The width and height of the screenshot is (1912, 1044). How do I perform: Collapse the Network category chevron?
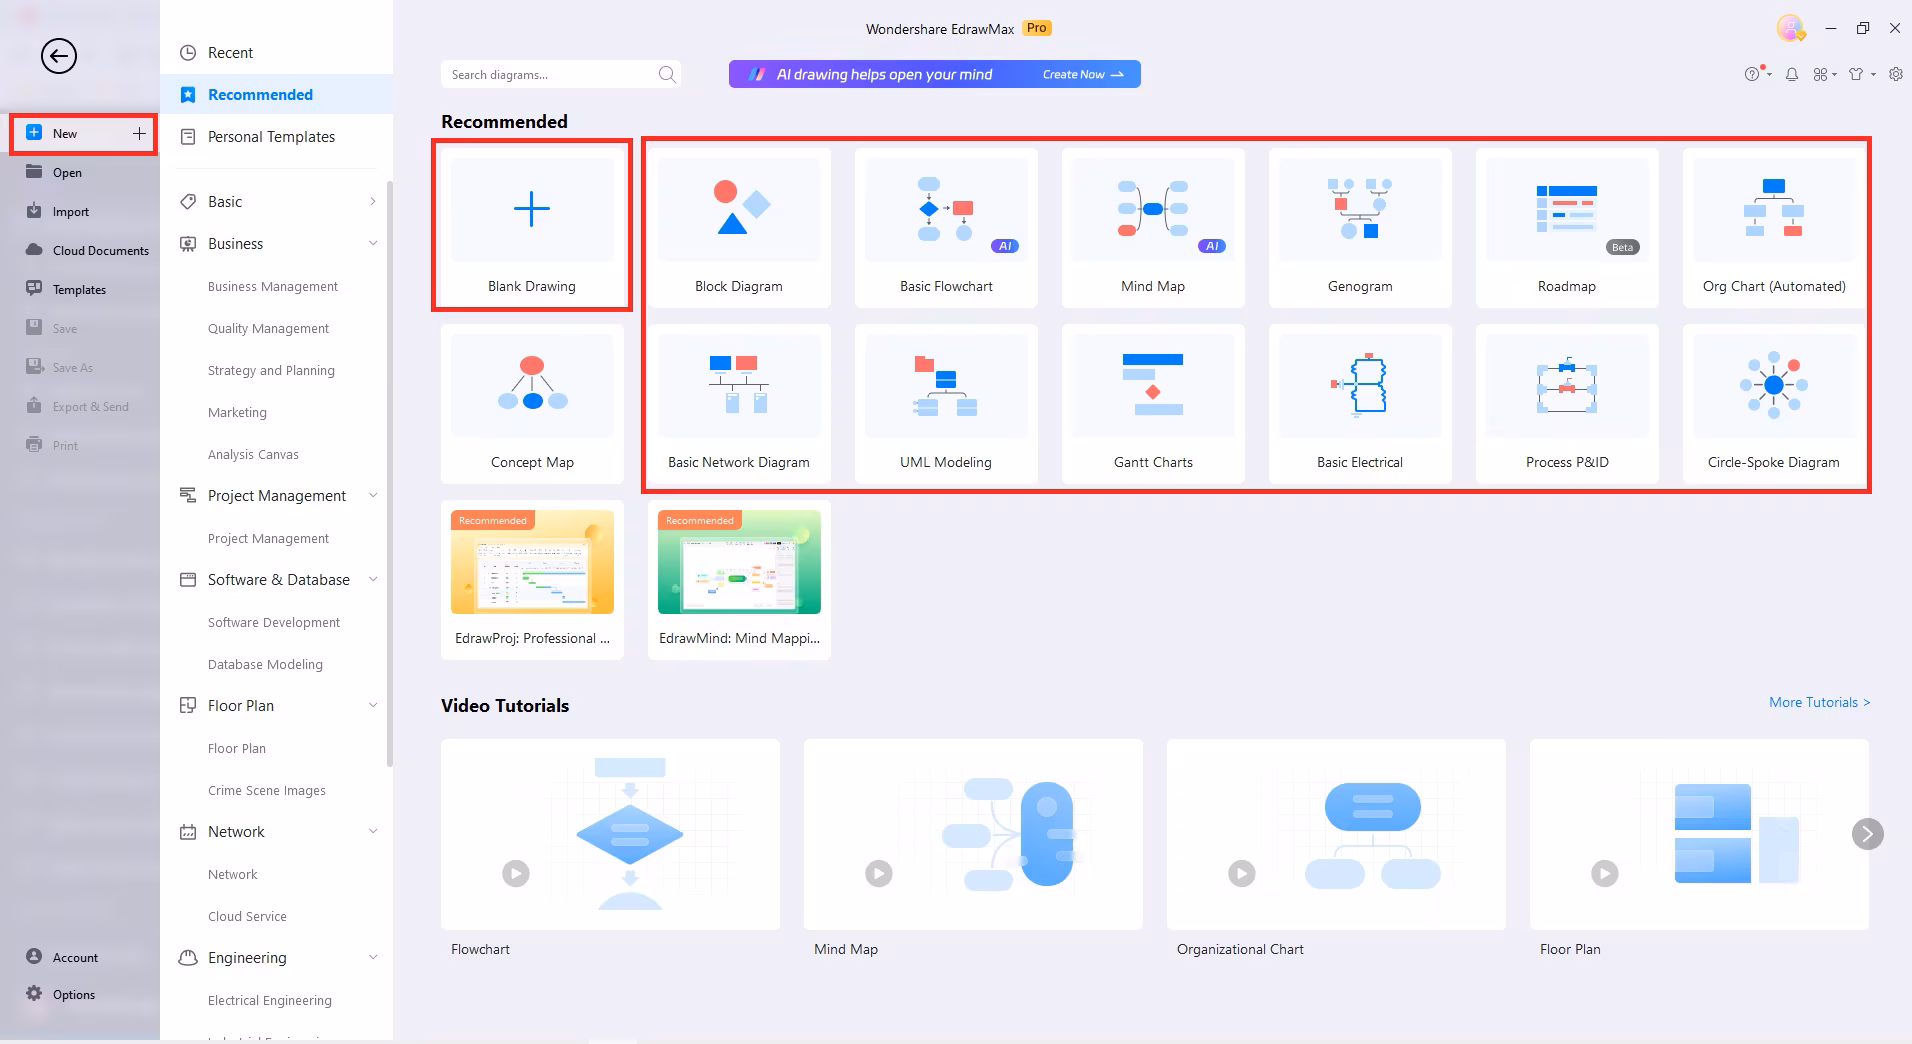pyautogui.click(x=373, y=831)
